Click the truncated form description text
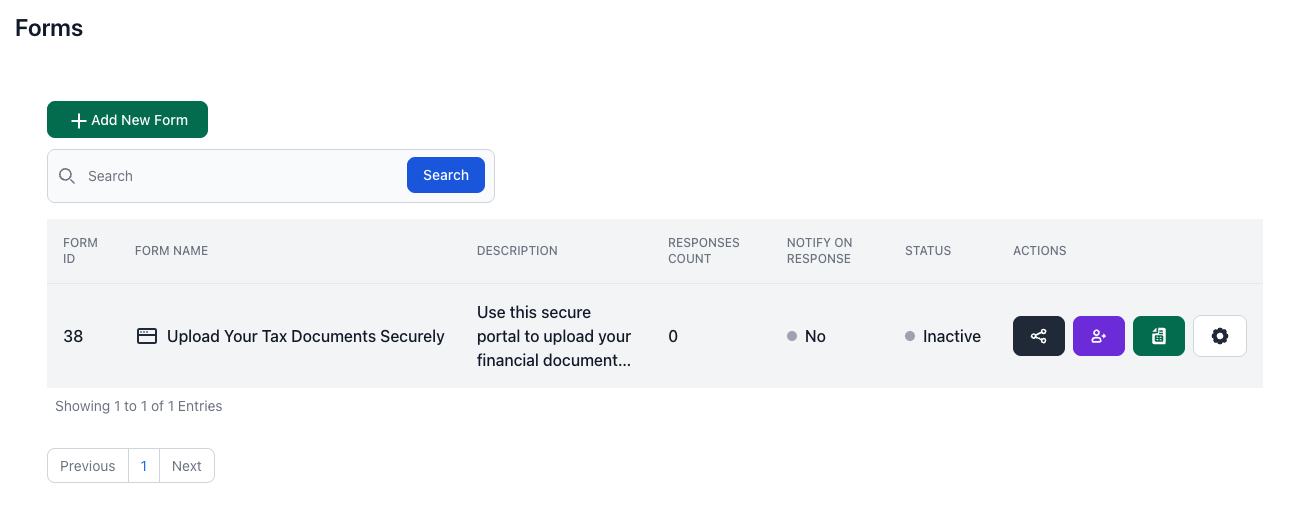Viewport: 1308px width, 528px height. tap(554, 336)
